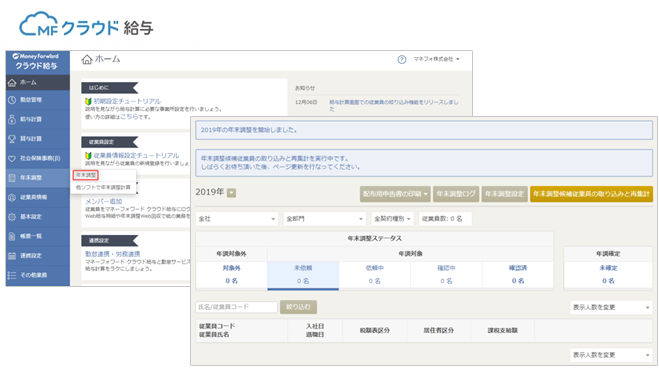Screen dimensions: 659x368
Task: Open 帳票一覧 document icon in sidebar
Action: pos(12,236)
